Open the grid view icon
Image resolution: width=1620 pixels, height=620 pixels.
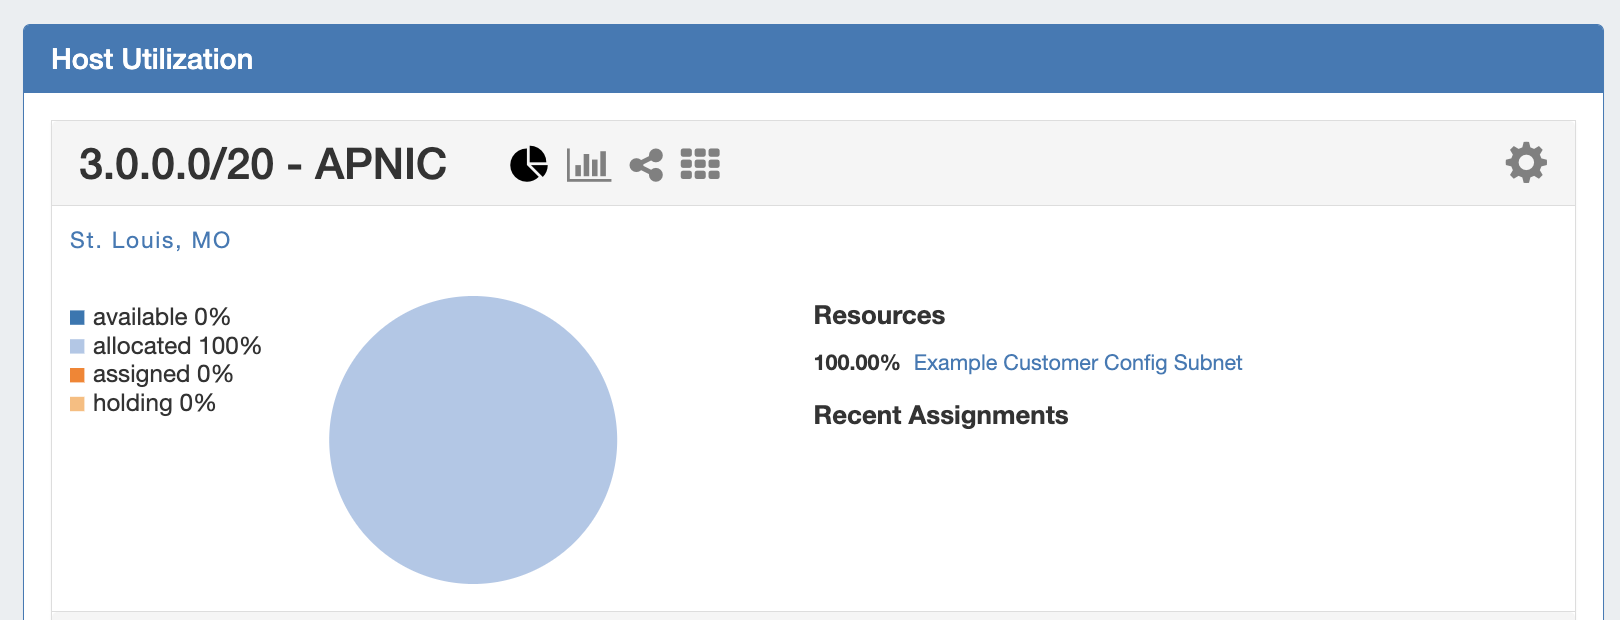(700, 164)
